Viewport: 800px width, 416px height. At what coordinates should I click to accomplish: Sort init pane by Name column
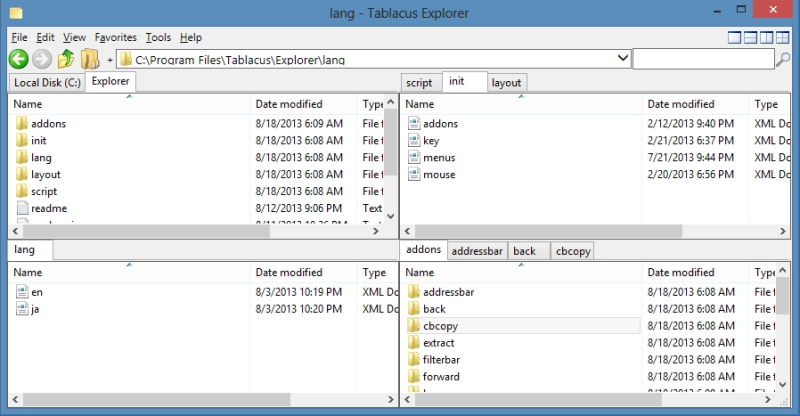click(520, 104)
